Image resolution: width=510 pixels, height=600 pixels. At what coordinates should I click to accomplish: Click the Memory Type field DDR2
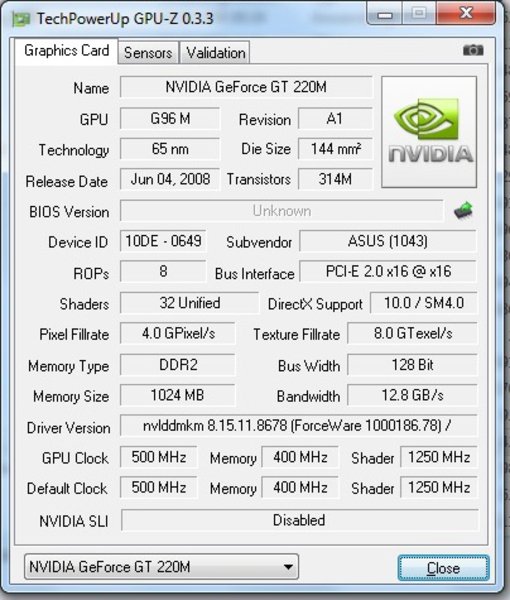(178, 365)
